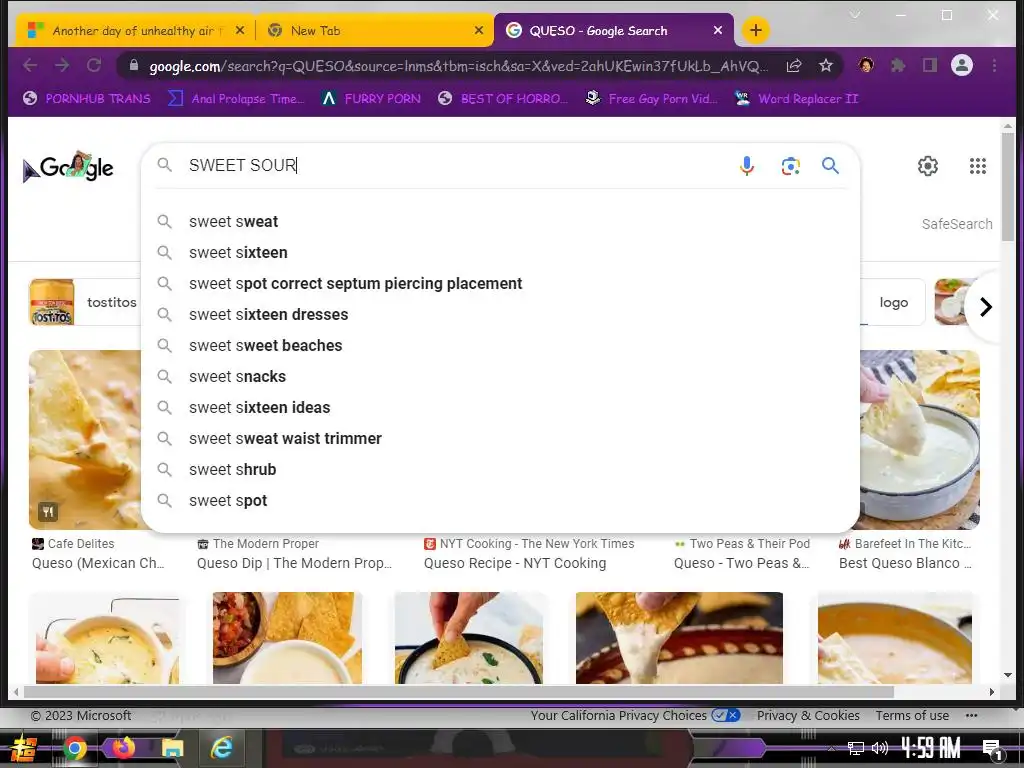This screenshot has width=1024, height=768.
Task: Launch Firefox from the taskbar
Action: (123, 748)
